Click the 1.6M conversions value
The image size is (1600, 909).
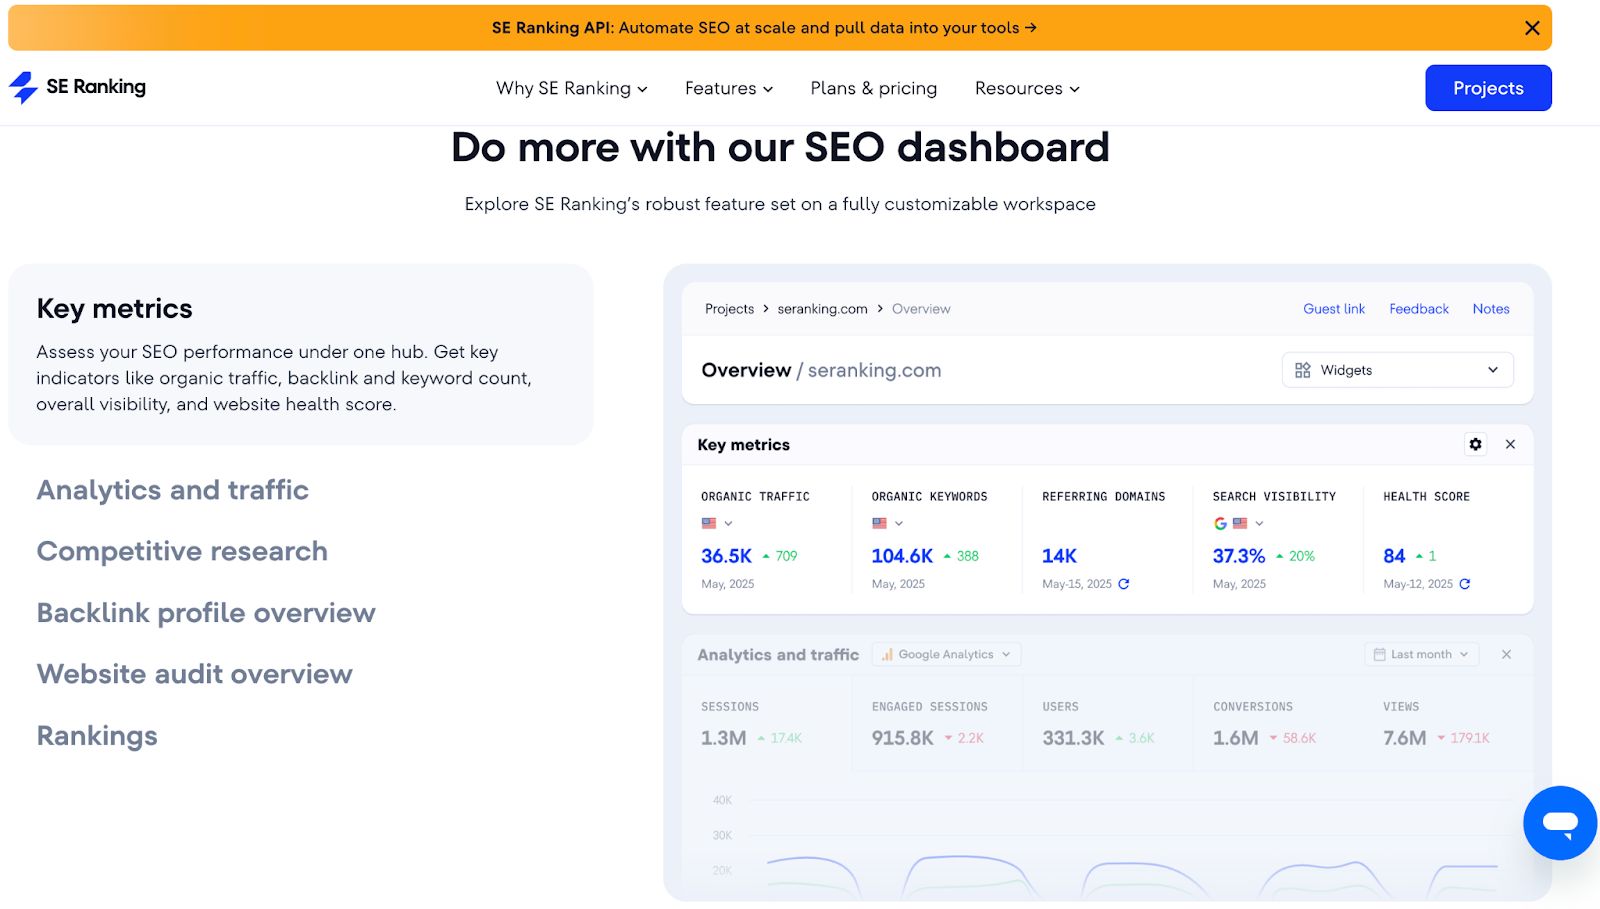tap(1235, 738)
